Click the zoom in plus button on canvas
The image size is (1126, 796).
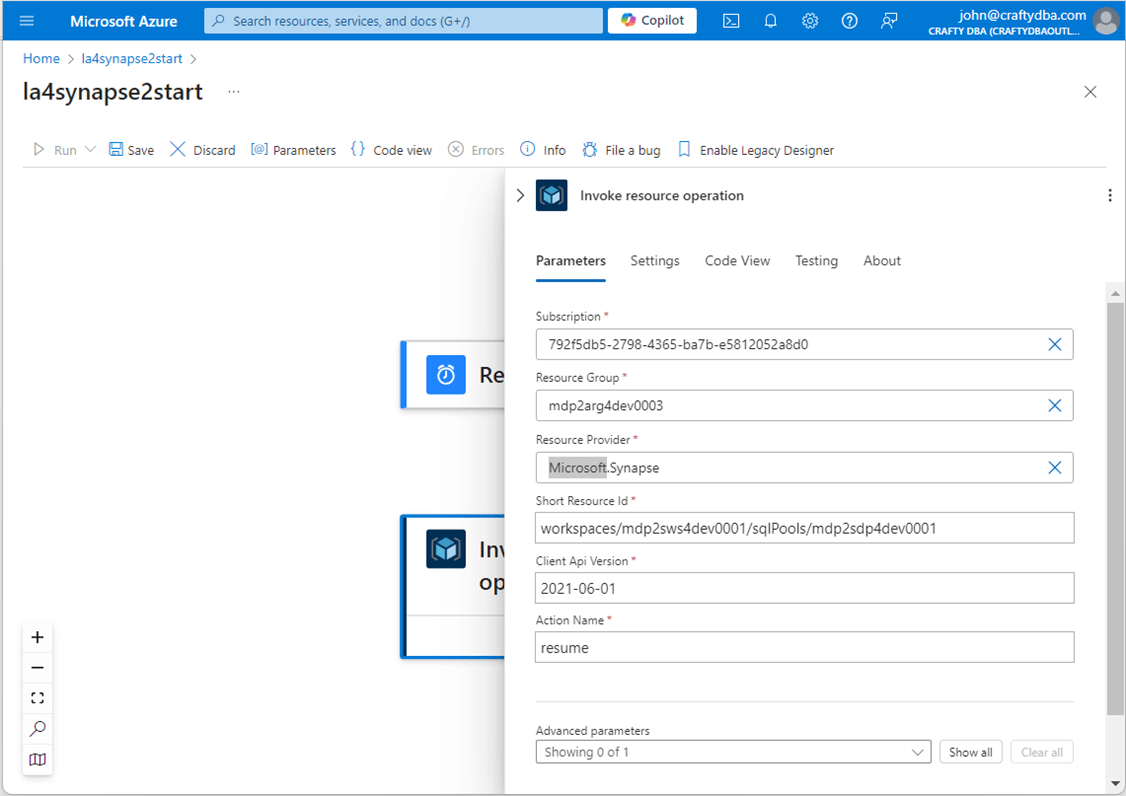point(37,637)
